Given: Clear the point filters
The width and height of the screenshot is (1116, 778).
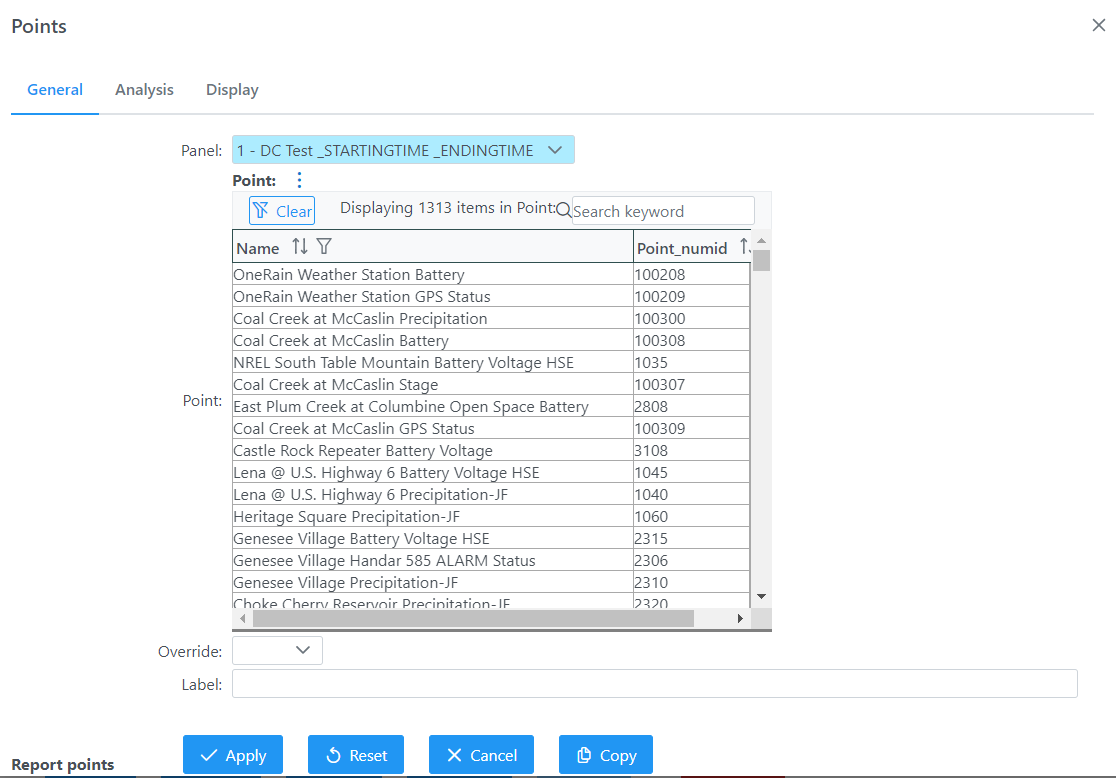Looking at the screenshot, I should [282, 211].
